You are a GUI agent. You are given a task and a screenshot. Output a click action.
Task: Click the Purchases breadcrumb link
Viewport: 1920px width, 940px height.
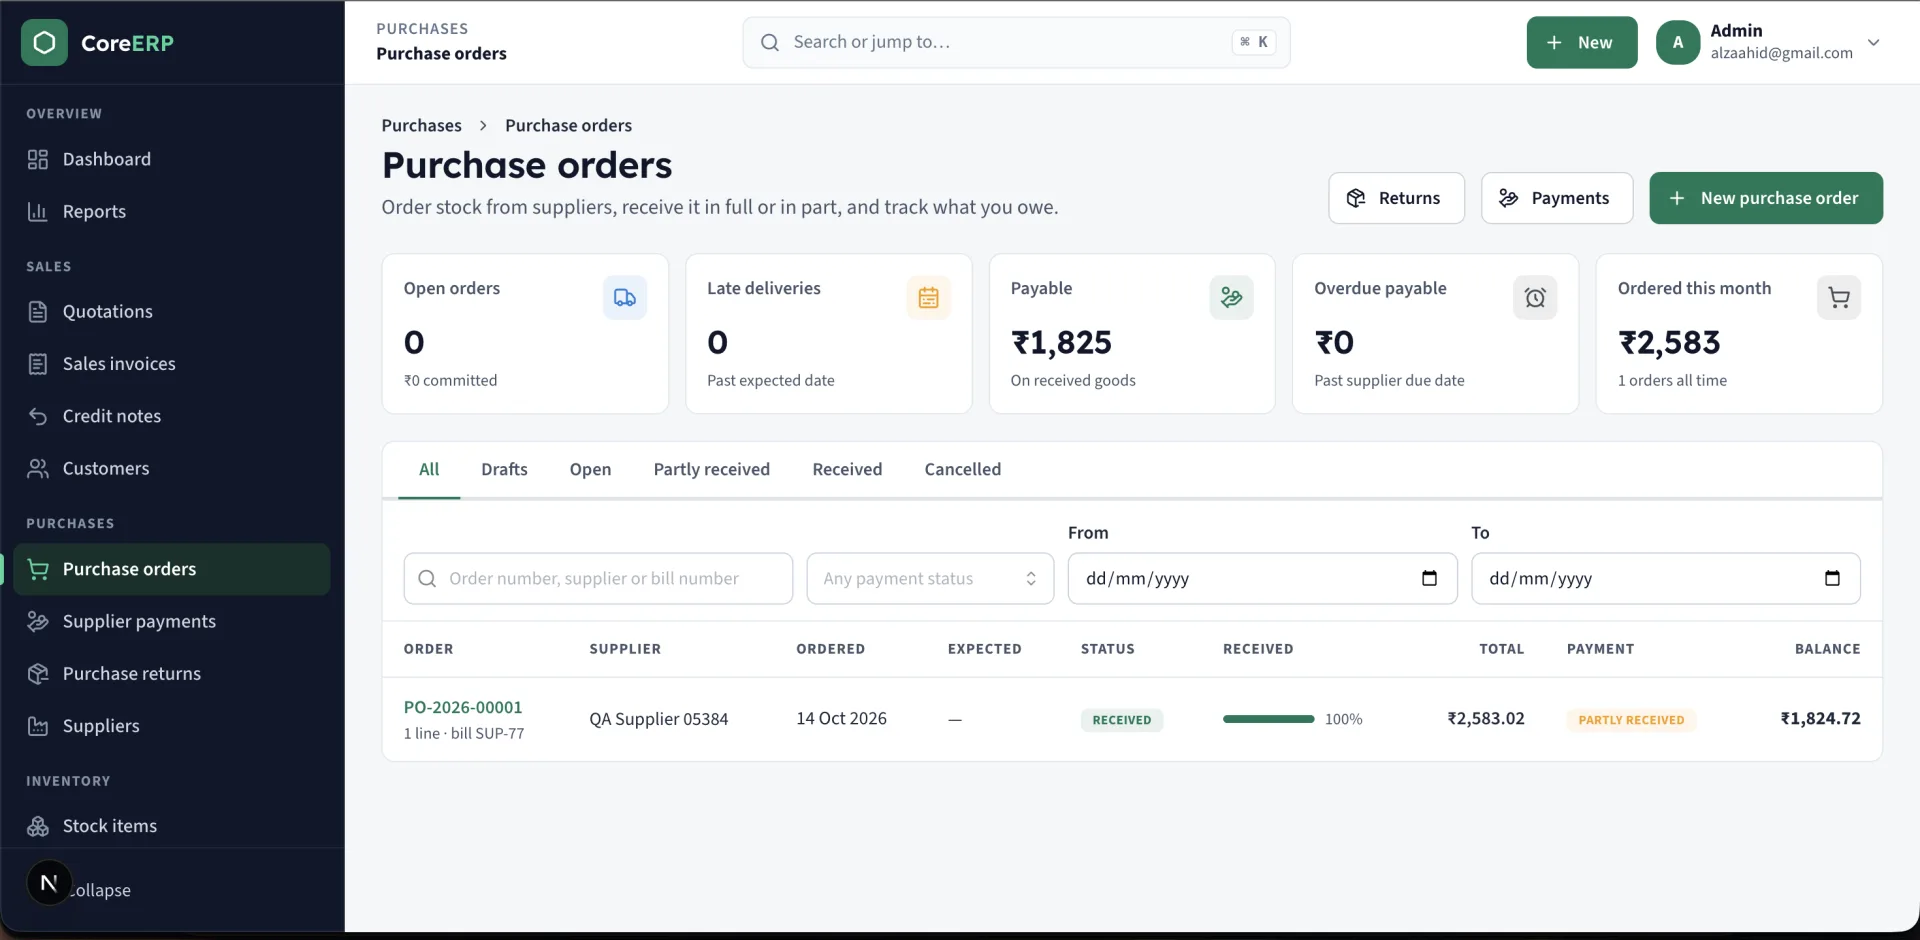click(421, 125)
